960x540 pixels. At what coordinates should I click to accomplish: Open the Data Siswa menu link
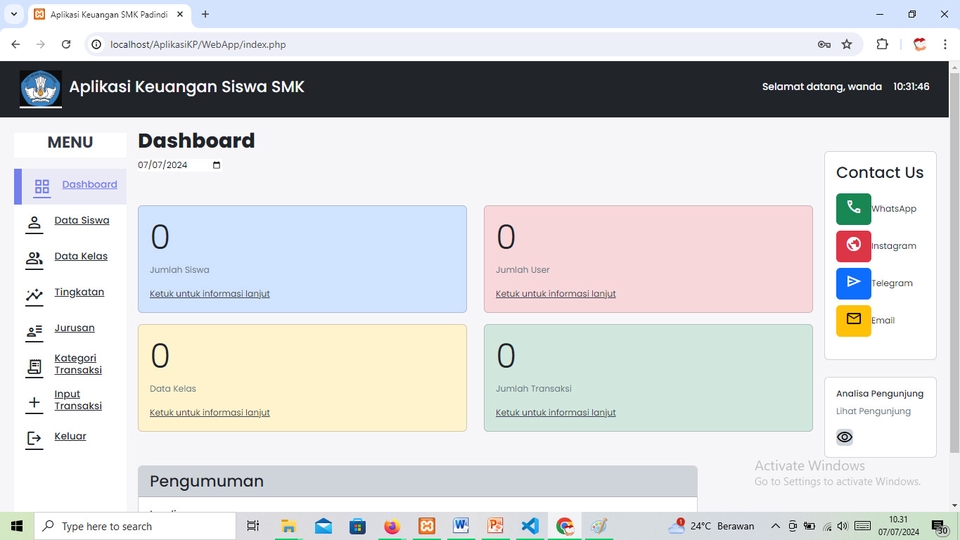(x=81, y=220)
